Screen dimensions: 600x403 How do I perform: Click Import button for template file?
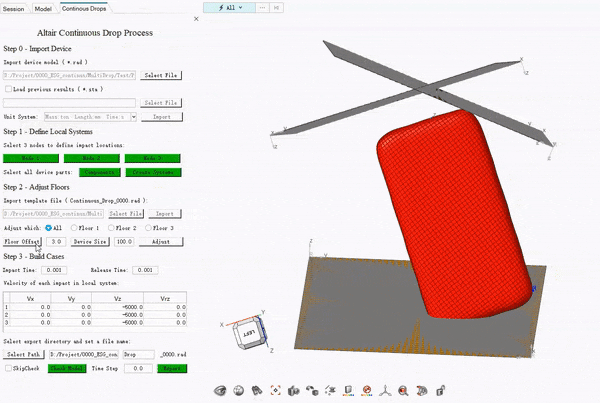point(165,214)
